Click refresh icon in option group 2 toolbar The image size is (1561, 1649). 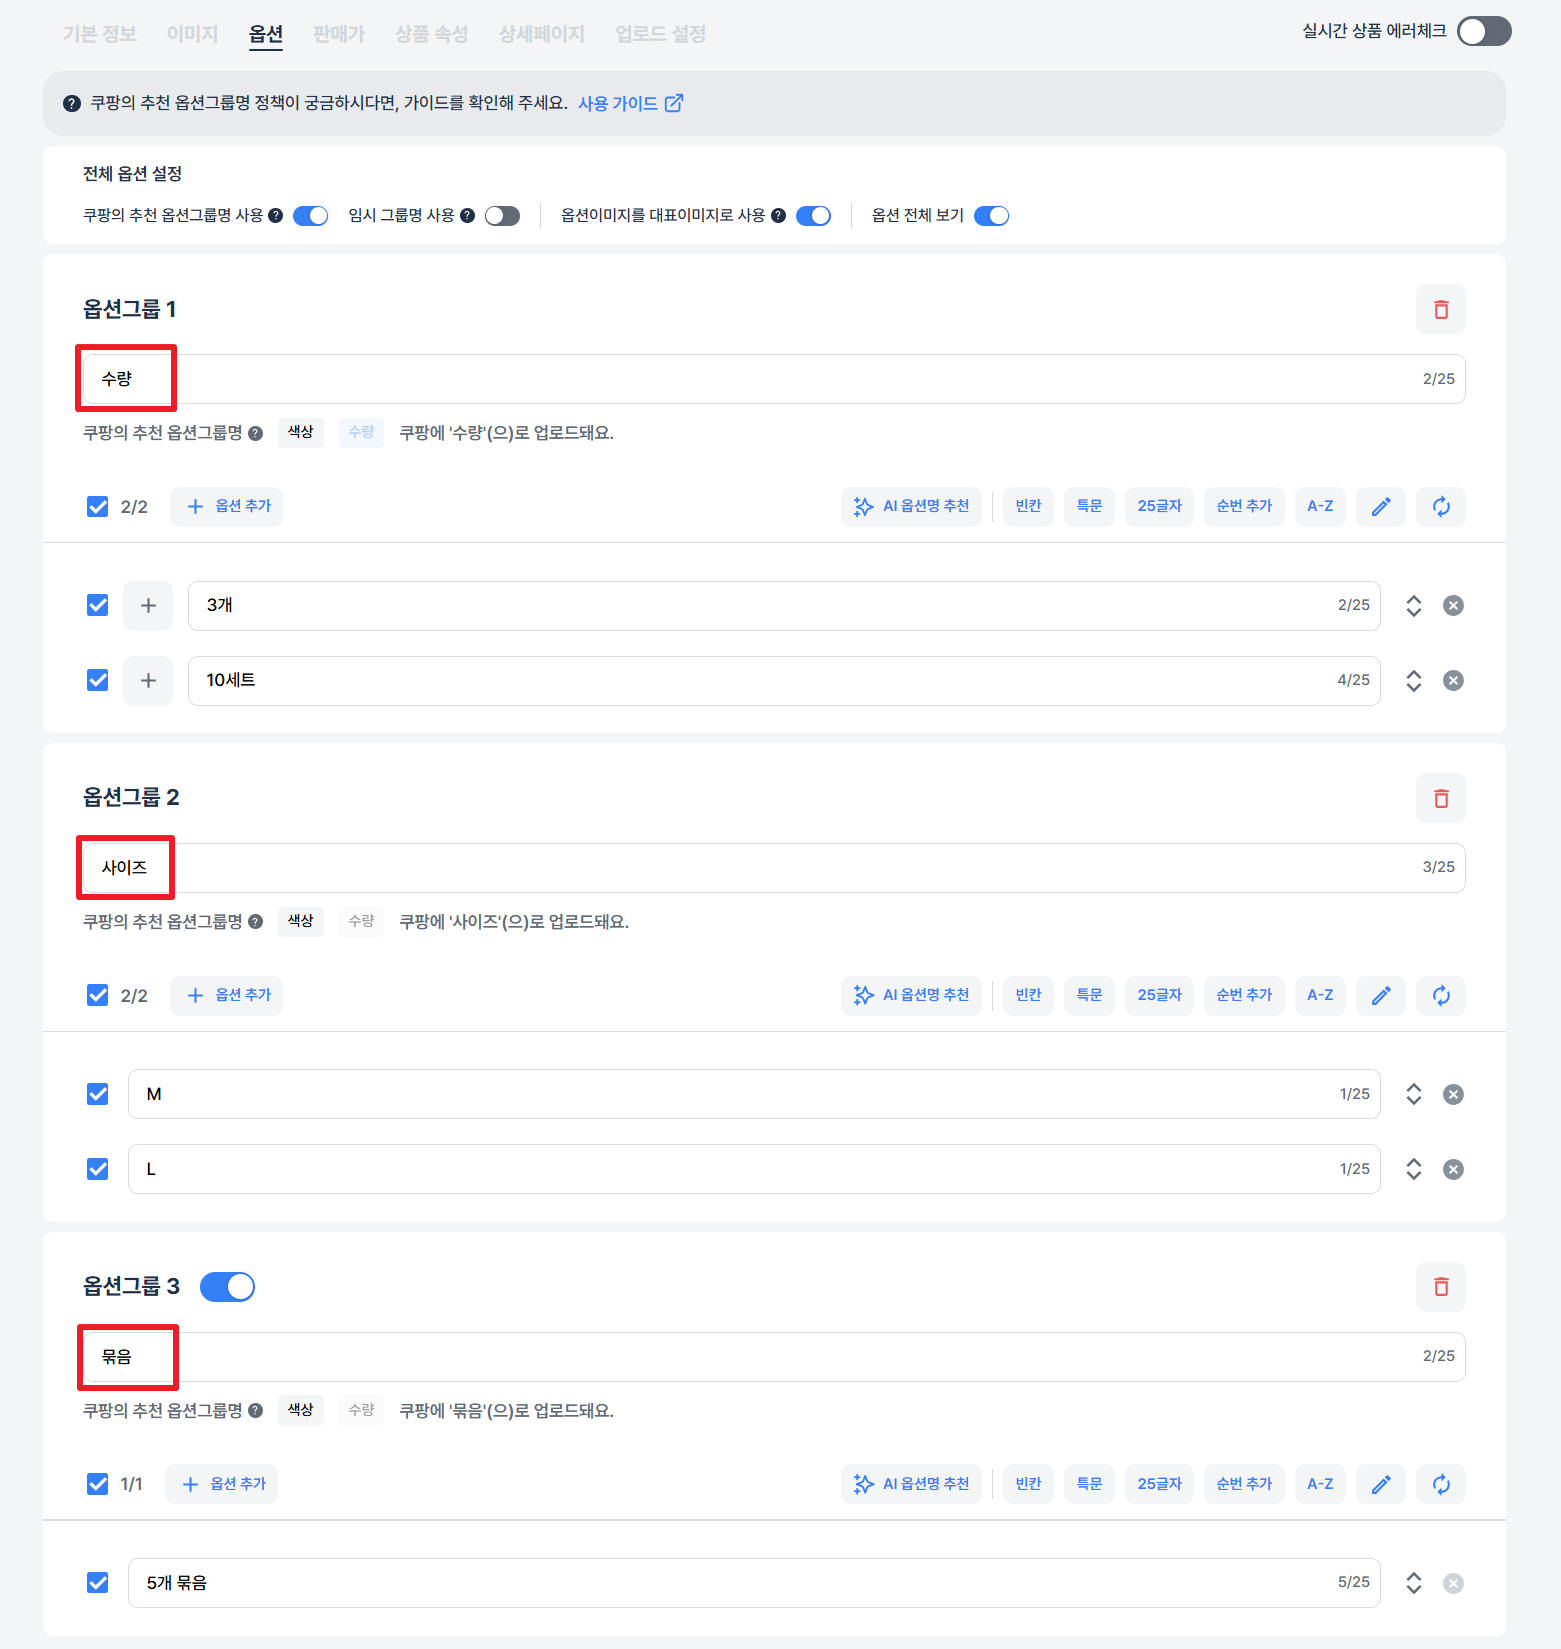[1440, 995]
